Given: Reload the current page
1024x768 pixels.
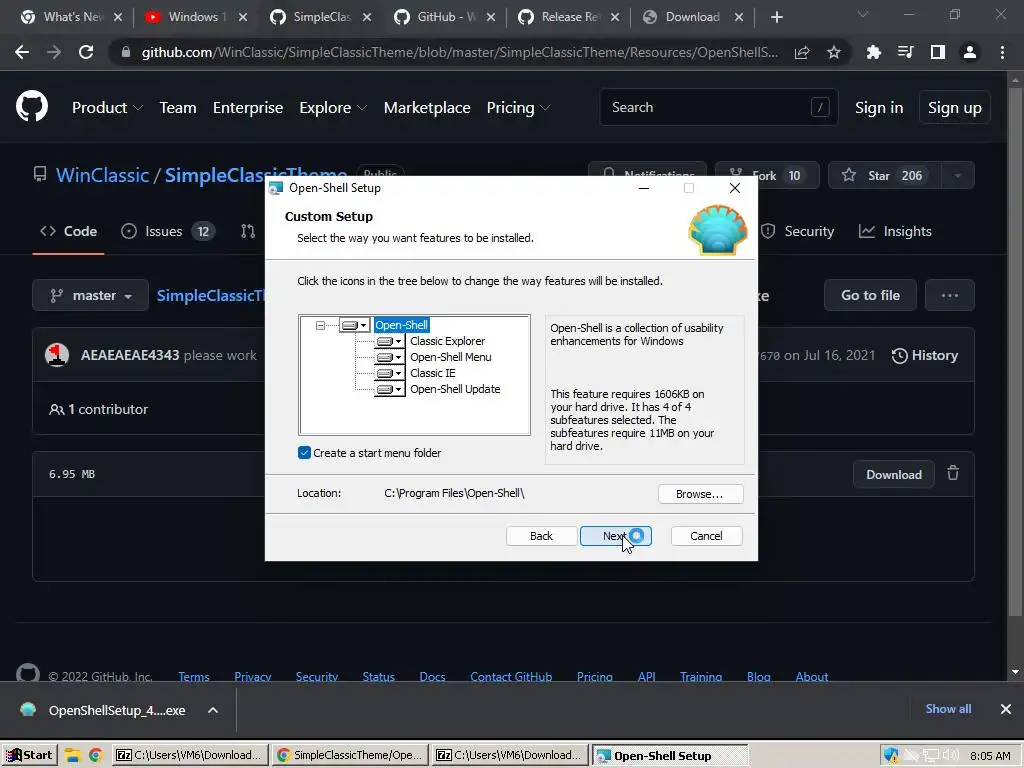Looking at the screenshot, I should click(x=86, y=52).
